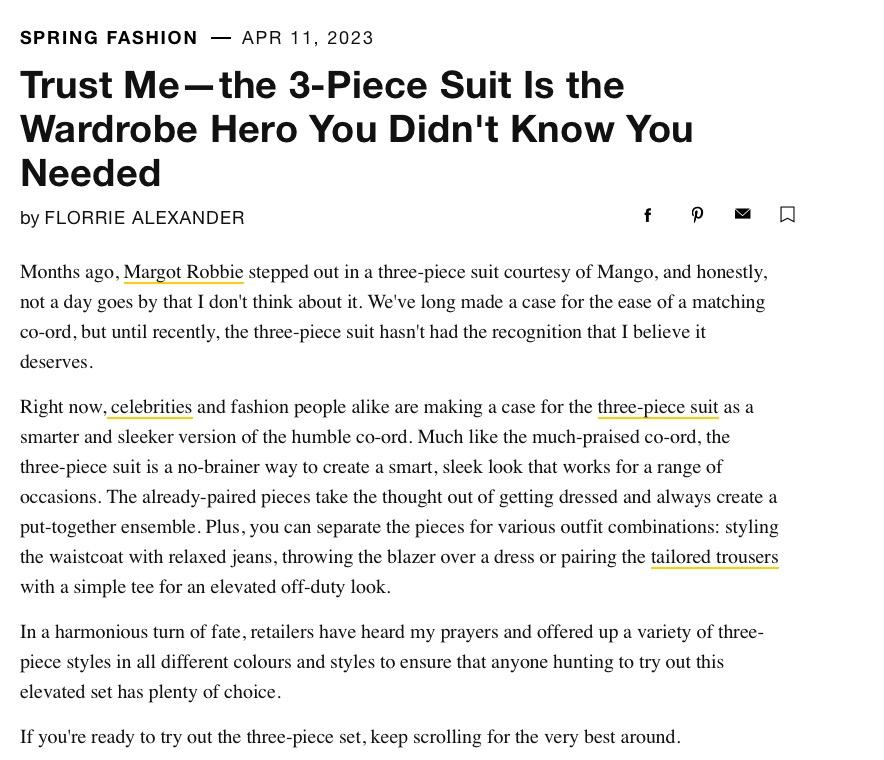Click the word 'deserves' ending first paragraph

pos(56,362)
